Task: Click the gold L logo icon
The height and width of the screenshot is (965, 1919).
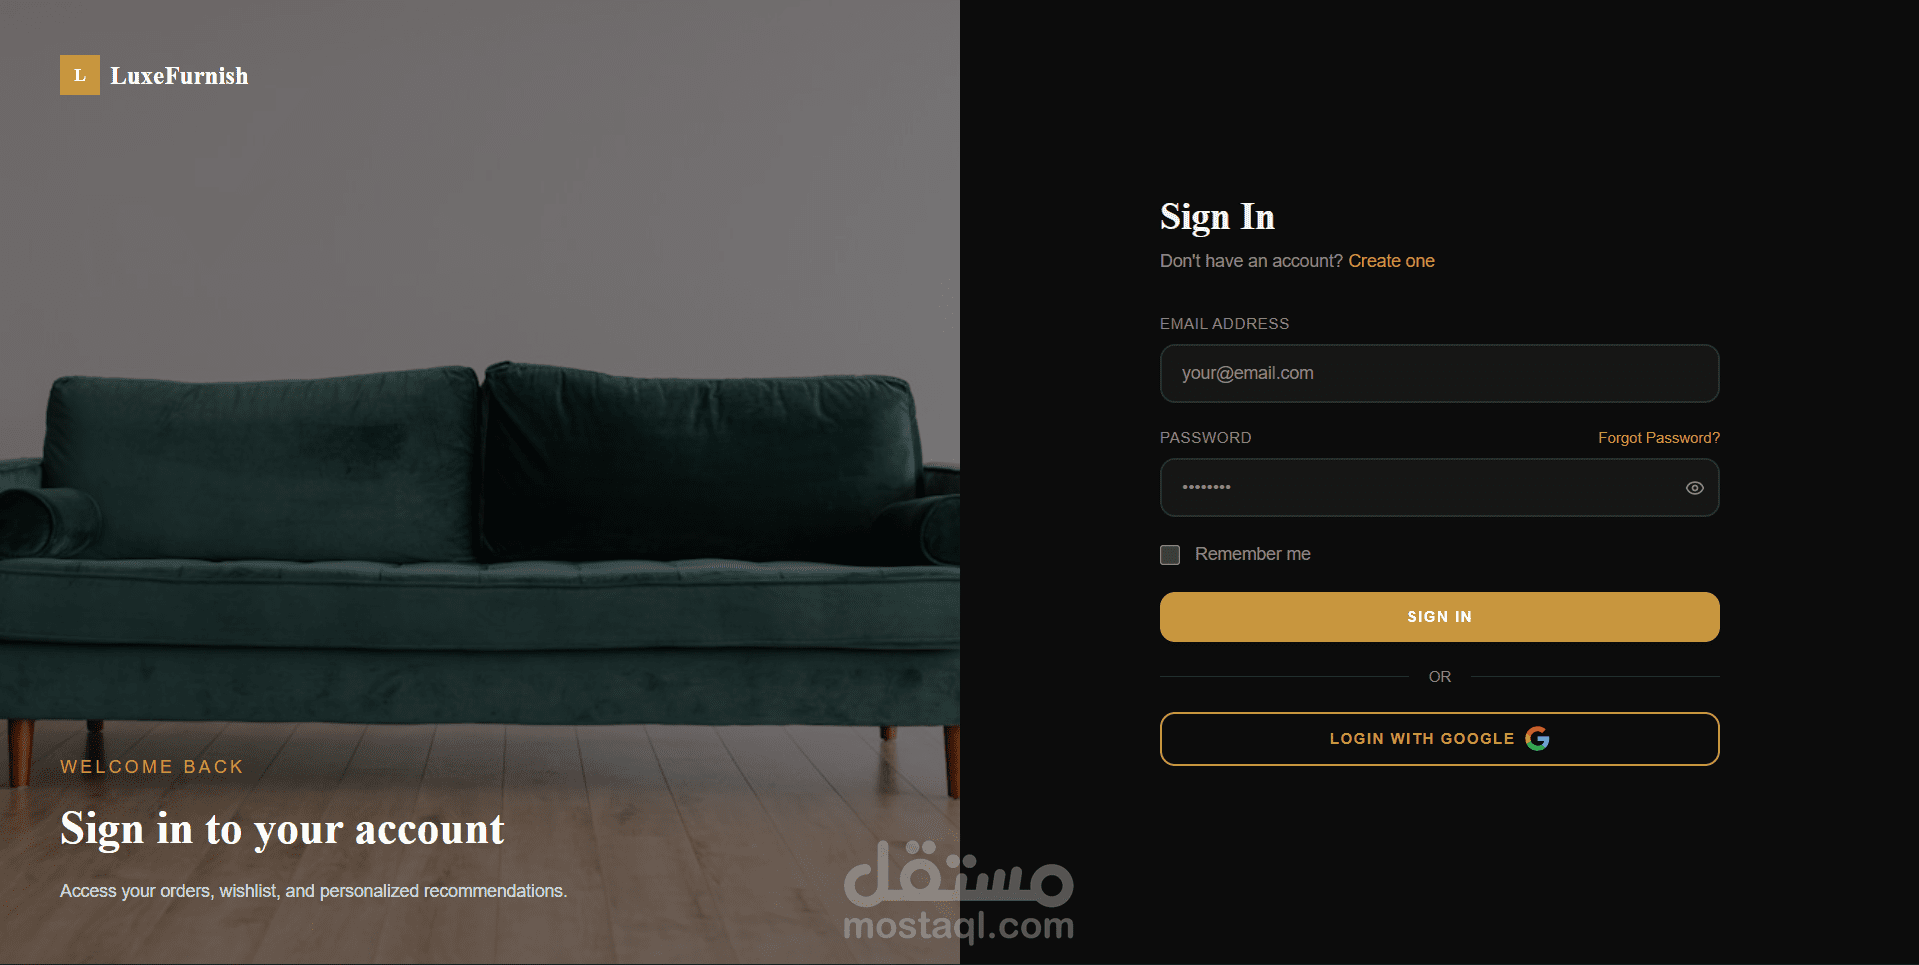Action: point(80,75)
